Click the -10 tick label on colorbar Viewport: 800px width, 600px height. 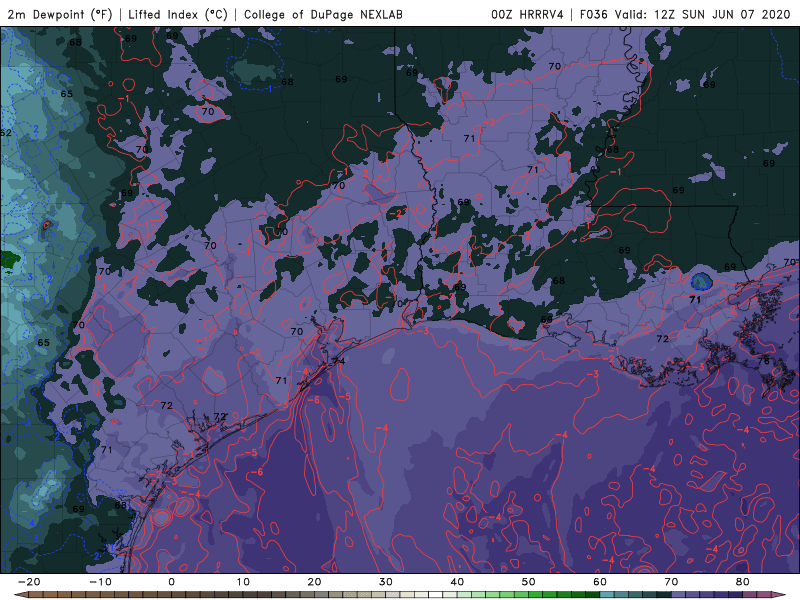pyautogui.click(x=100, y=582)
